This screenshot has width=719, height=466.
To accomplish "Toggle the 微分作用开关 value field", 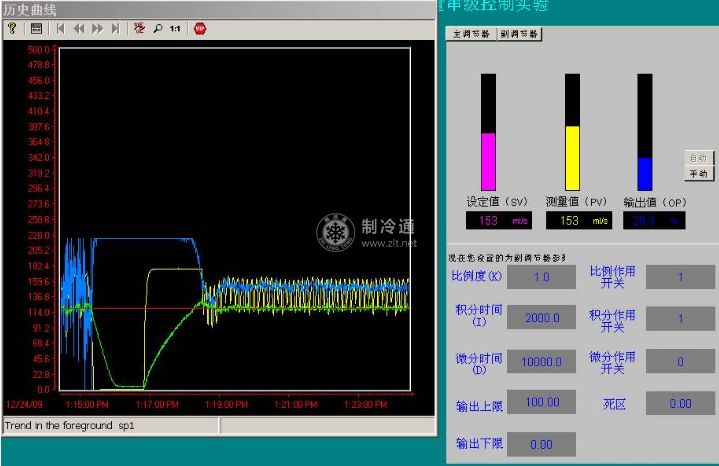I will pos(680,361).
